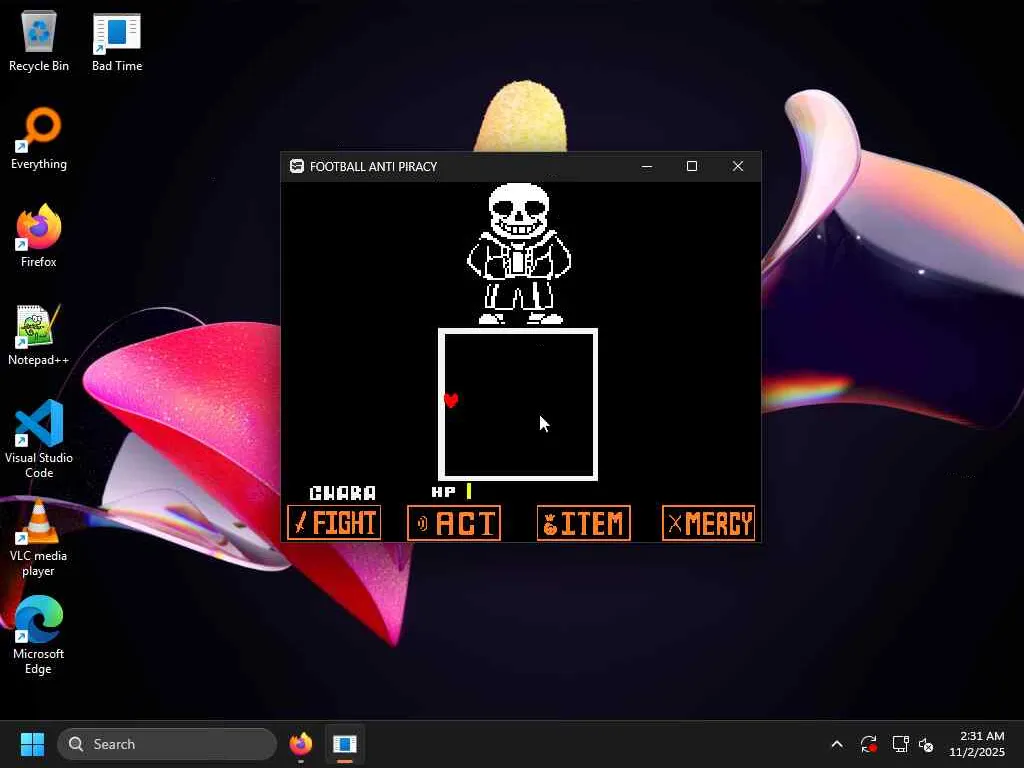This screenshot has width=1024, height=768.
Task: Click the muted volume tray icon
Action: (926, 744)
